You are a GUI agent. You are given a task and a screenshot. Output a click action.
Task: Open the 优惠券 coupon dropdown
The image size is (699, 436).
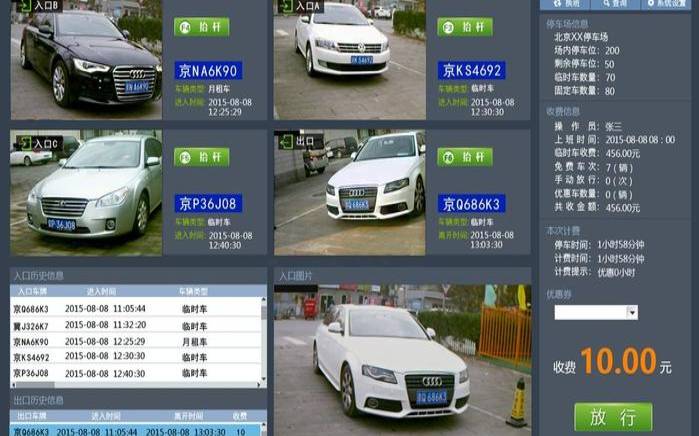point(631,313)
